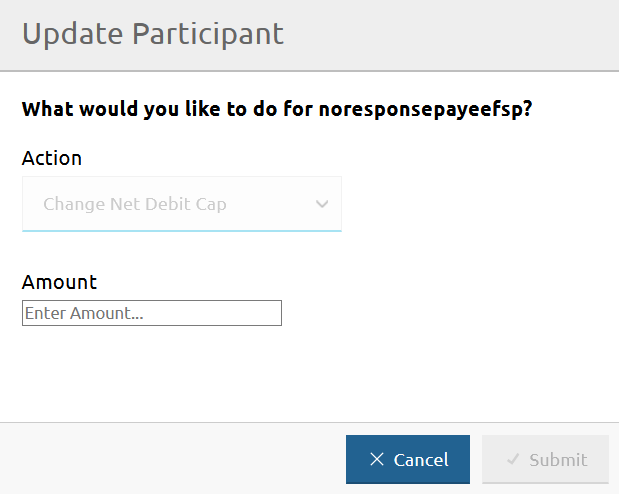Screen dimensions: 619x494
Task: Click empty footer area left of Cancel
Action: (170, 459)
